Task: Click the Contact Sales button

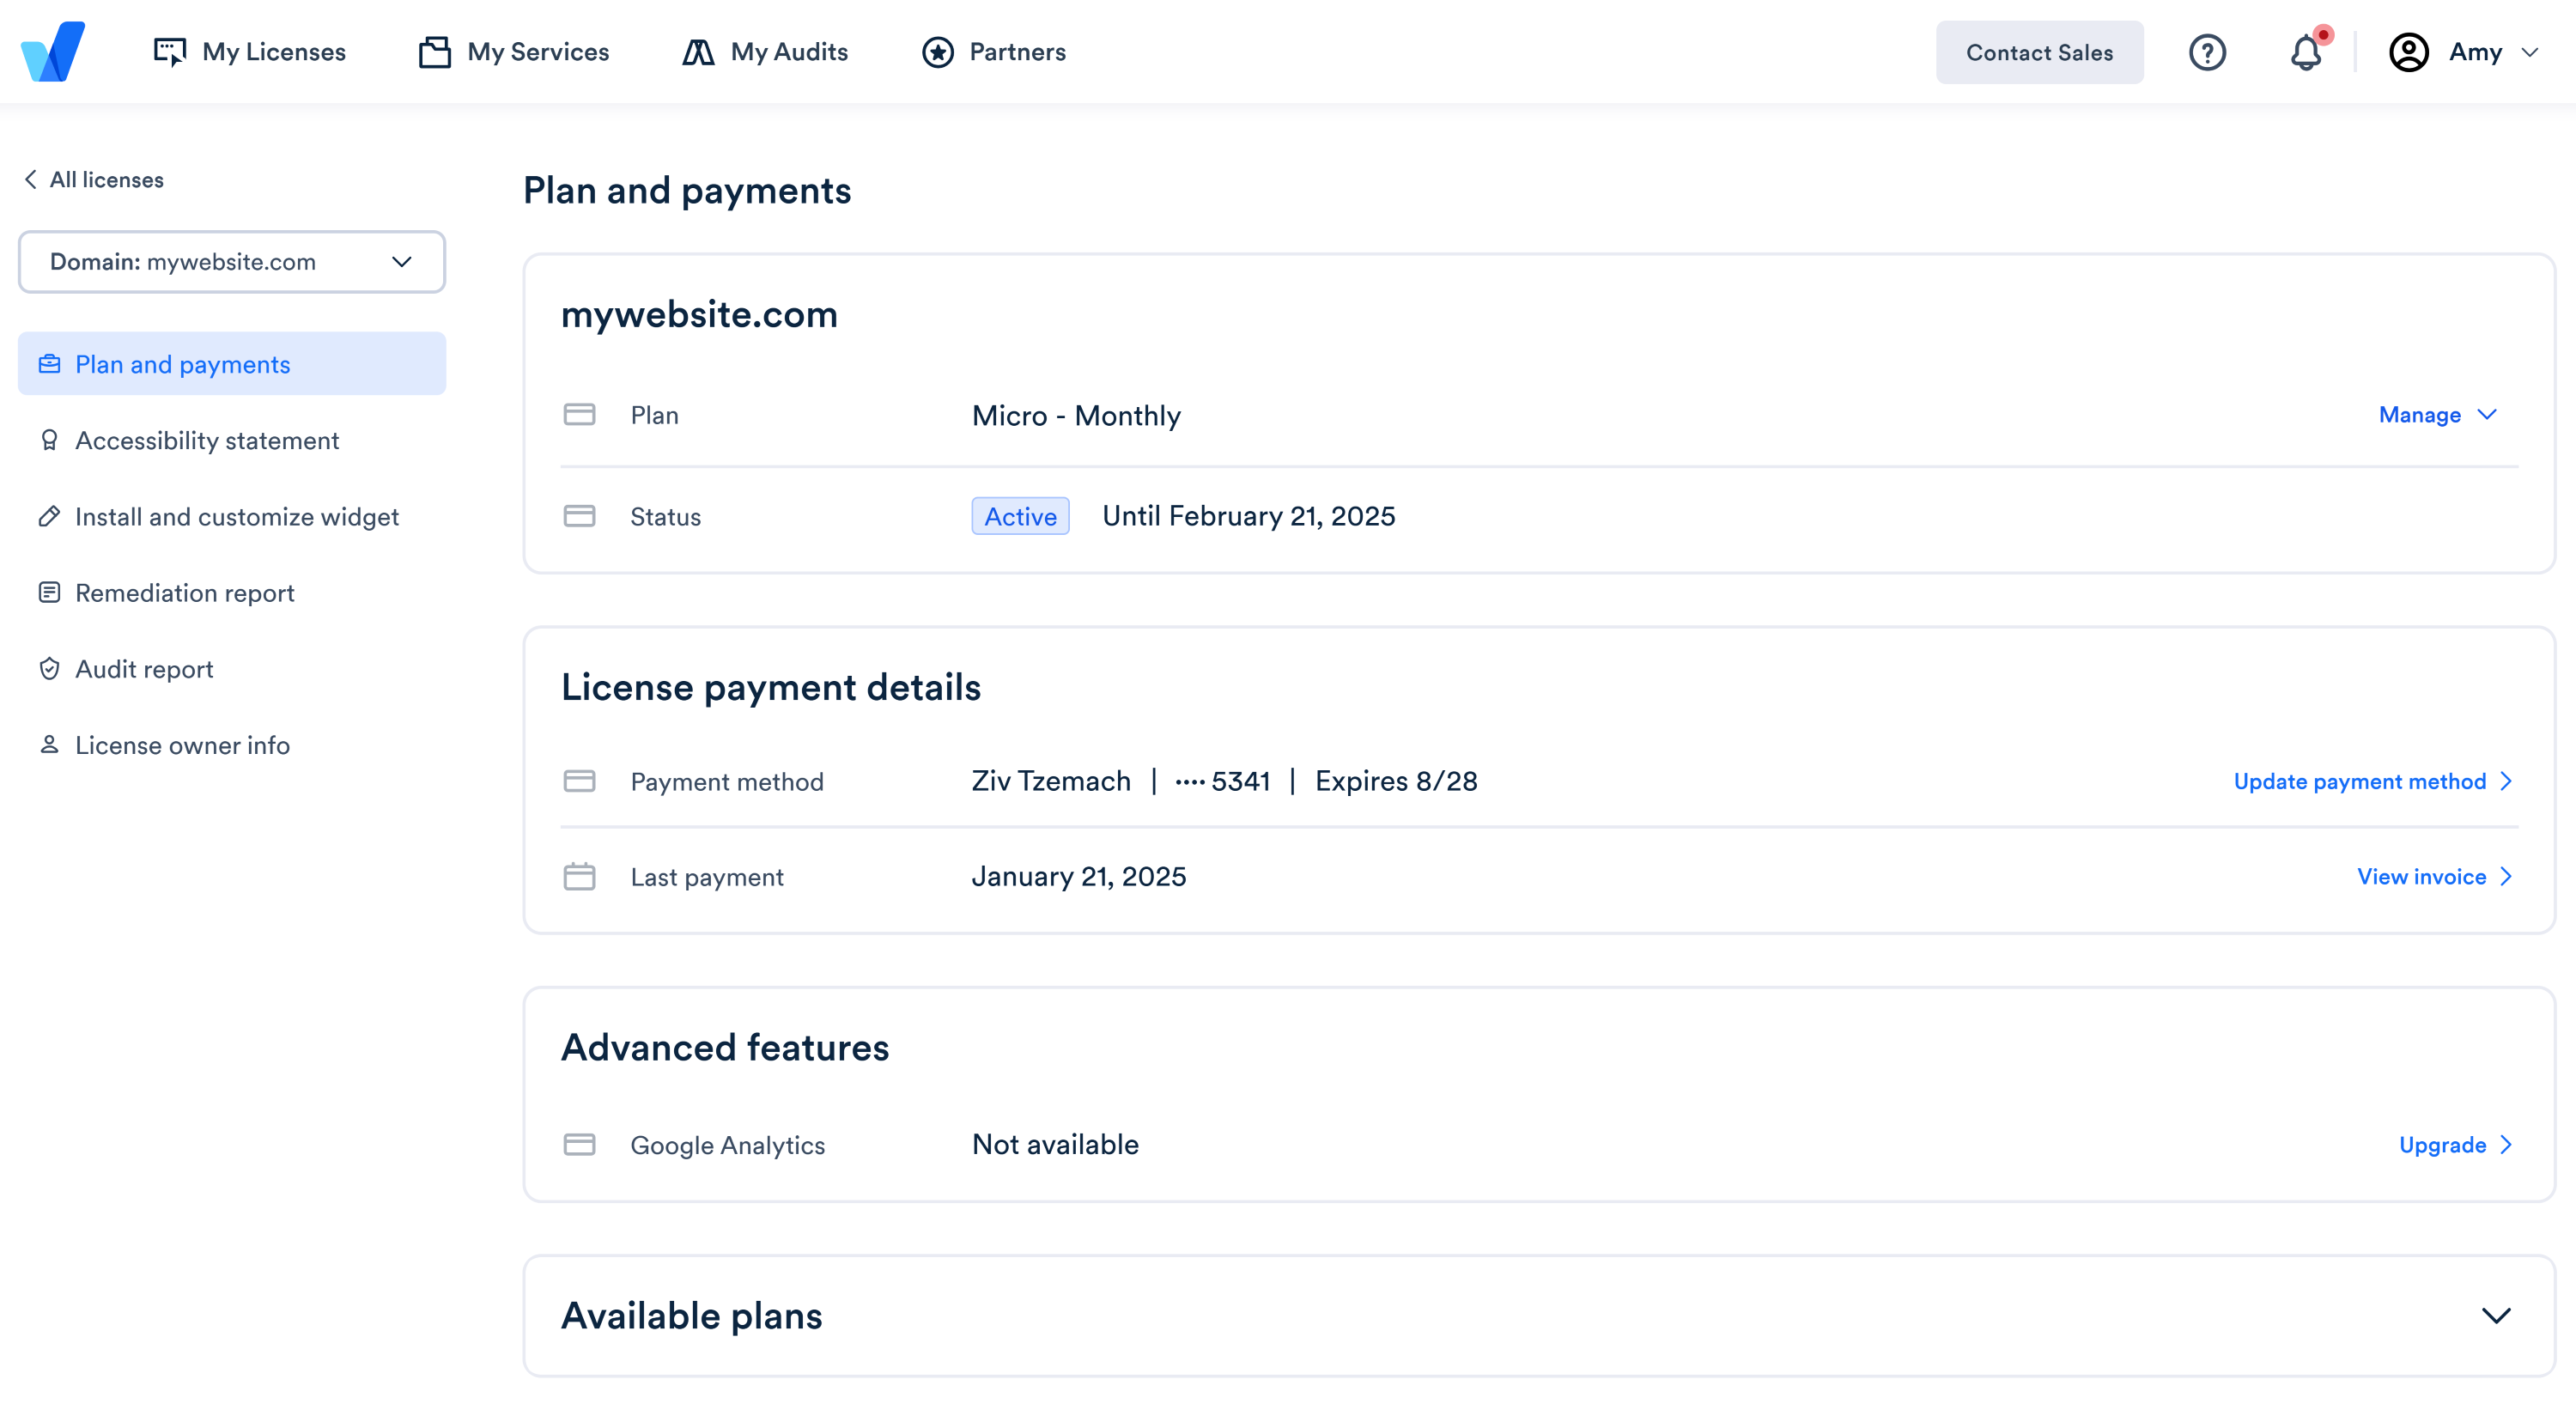Action: 2039,52
